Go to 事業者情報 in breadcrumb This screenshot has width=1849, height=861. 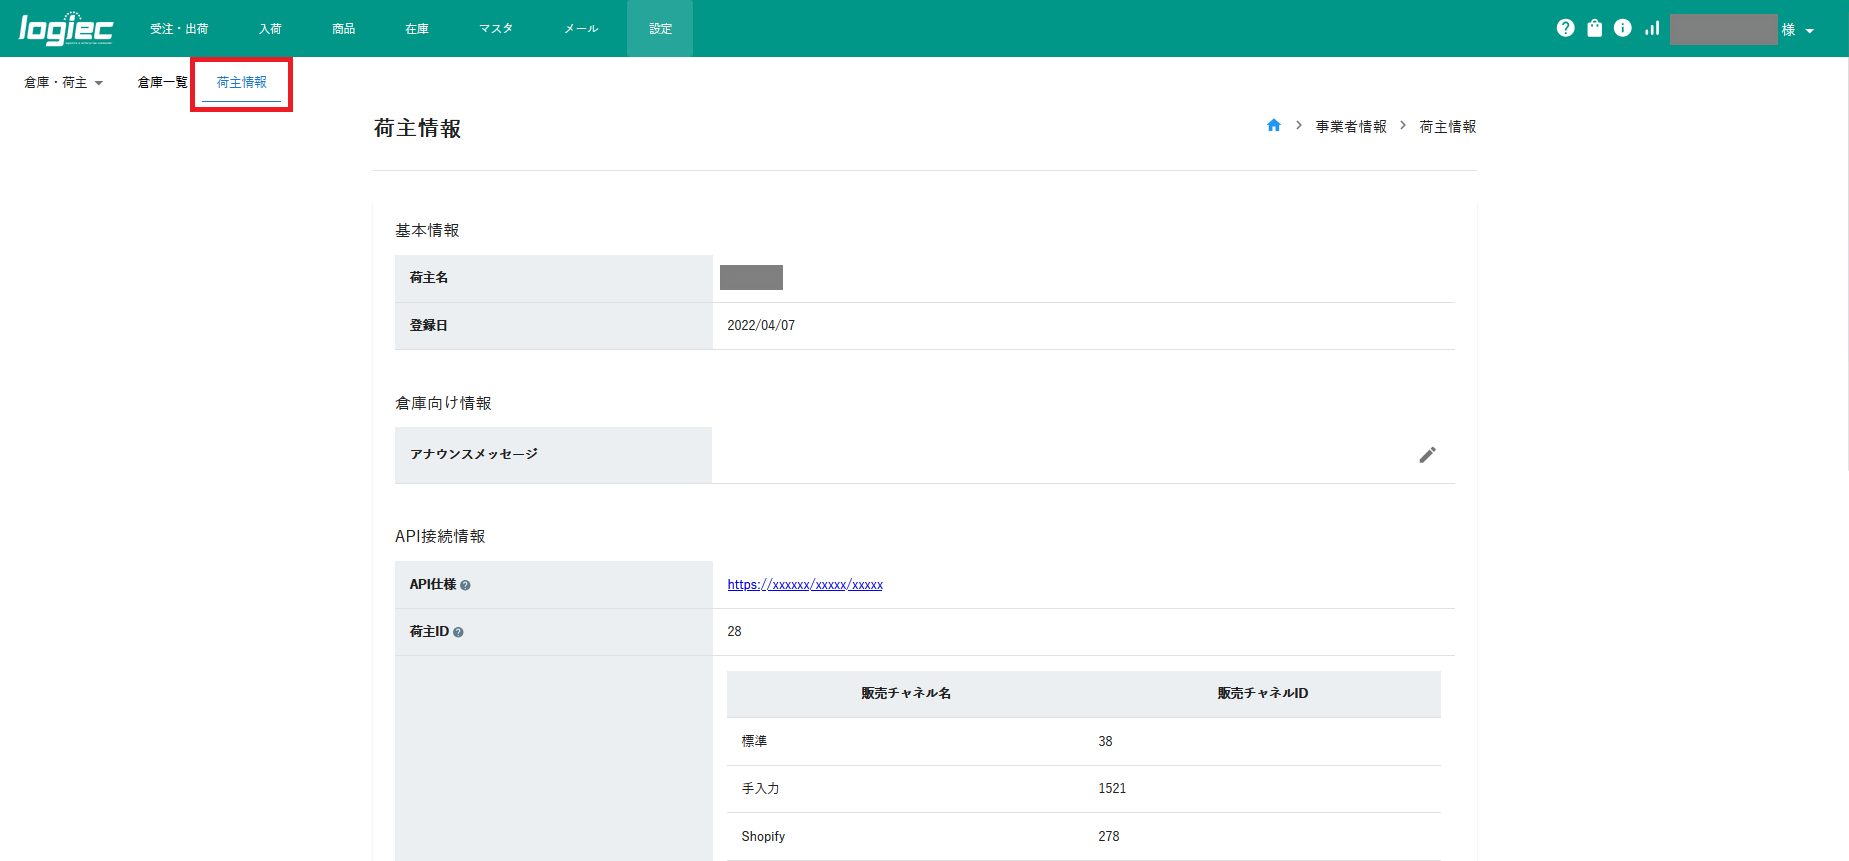(1350, 127)
